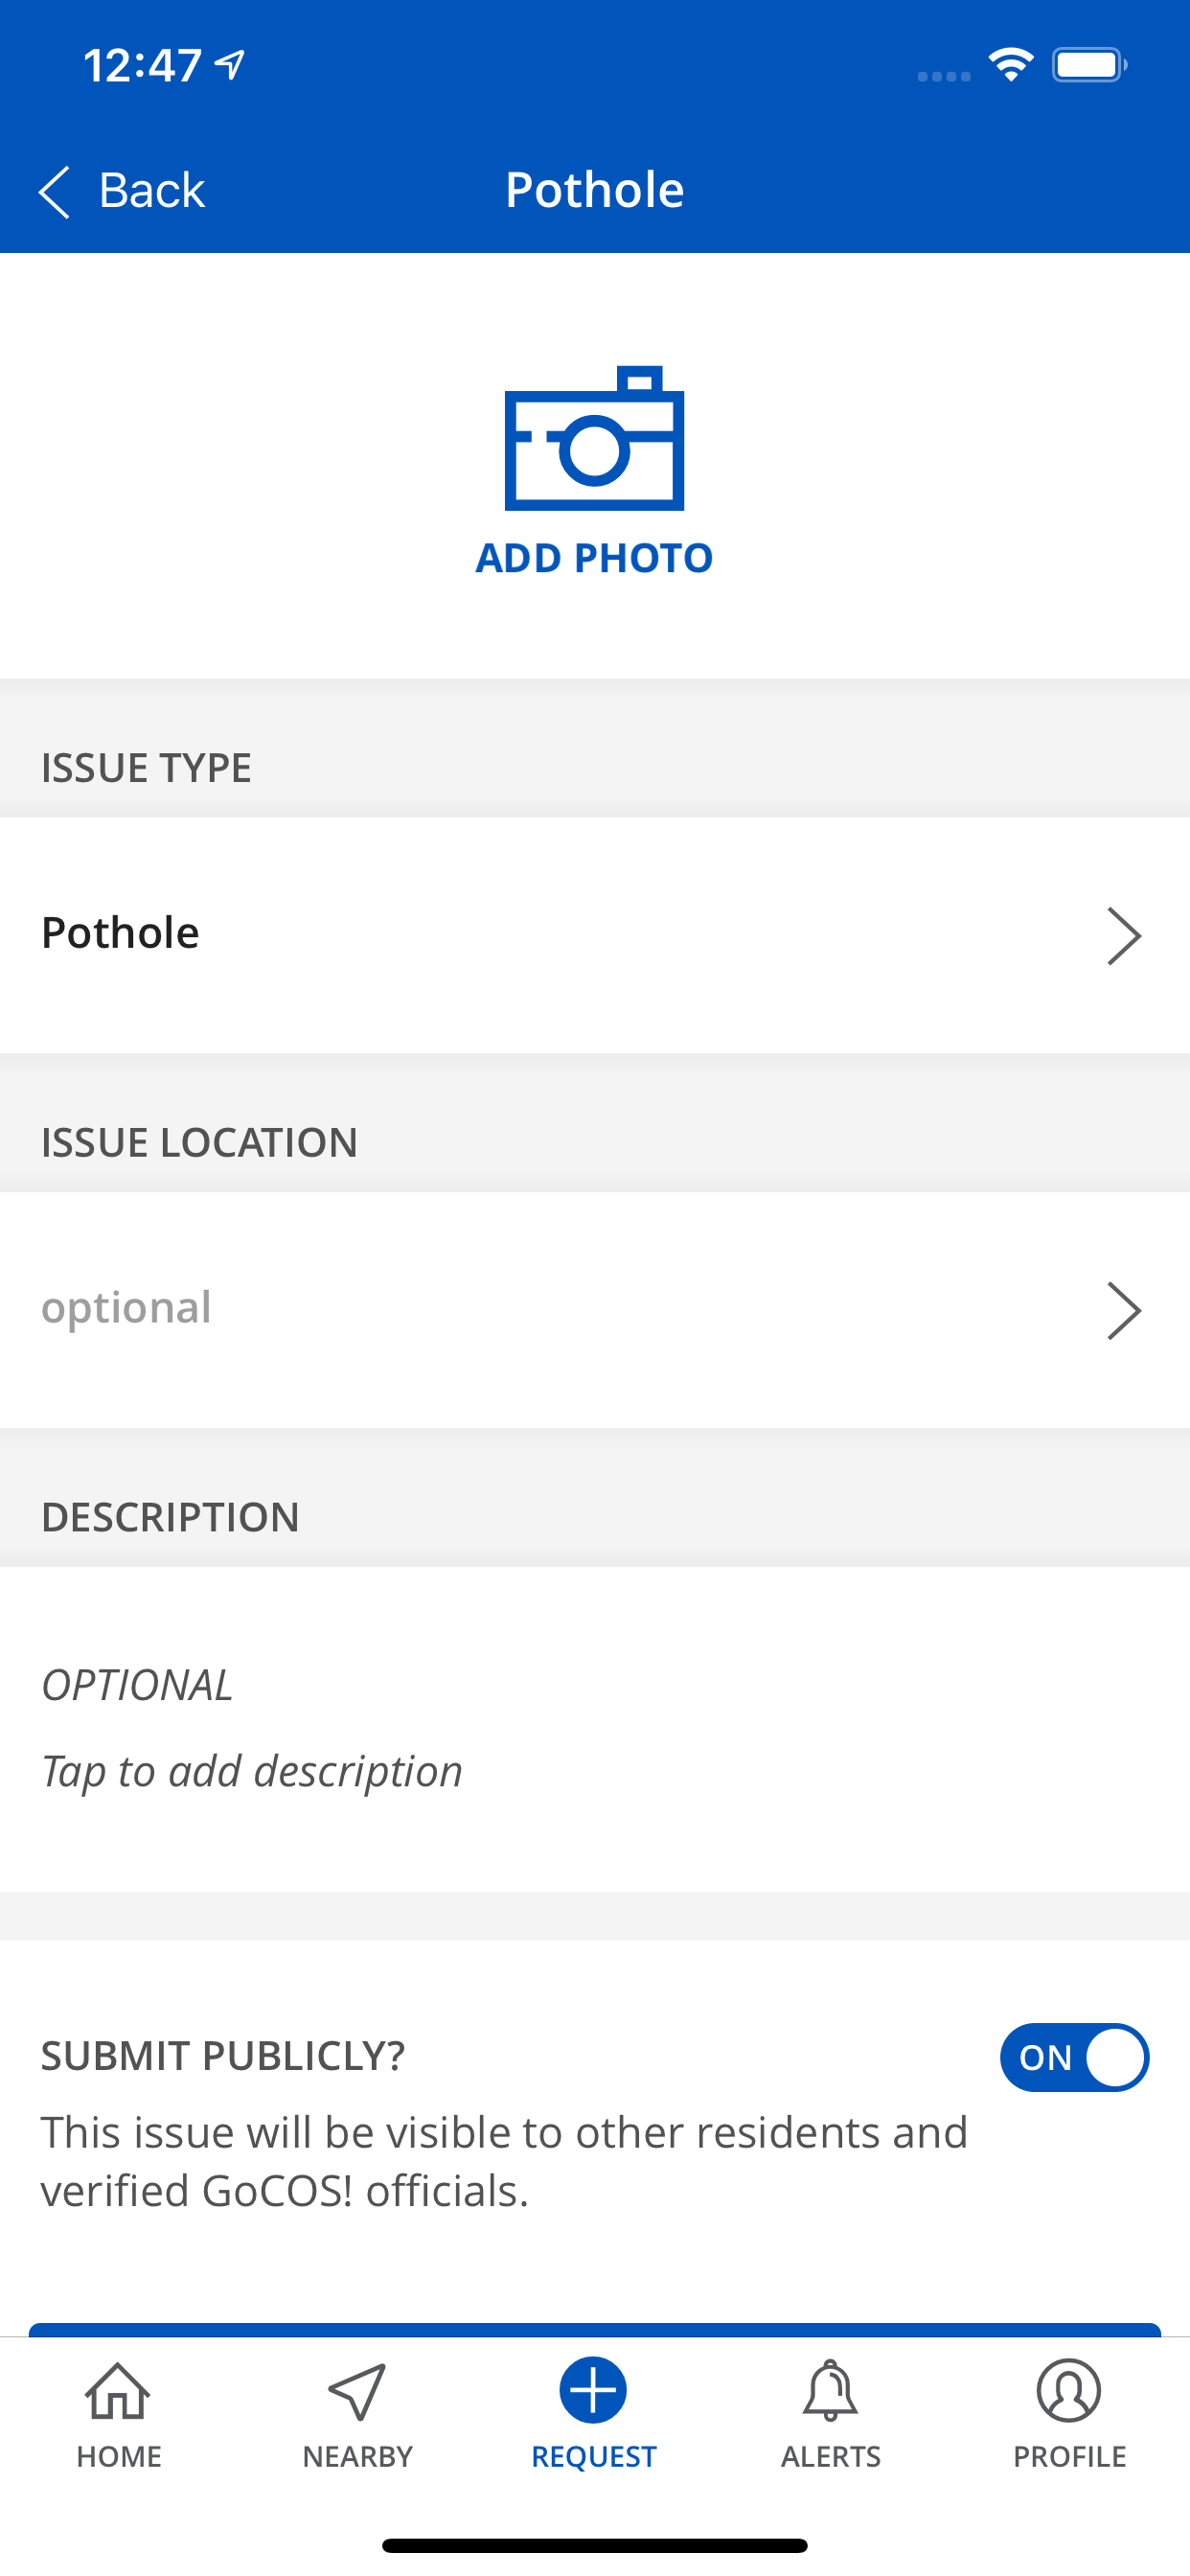Tap the optional issue location field
The image size is (1190, 2576).
[500, 1308]
